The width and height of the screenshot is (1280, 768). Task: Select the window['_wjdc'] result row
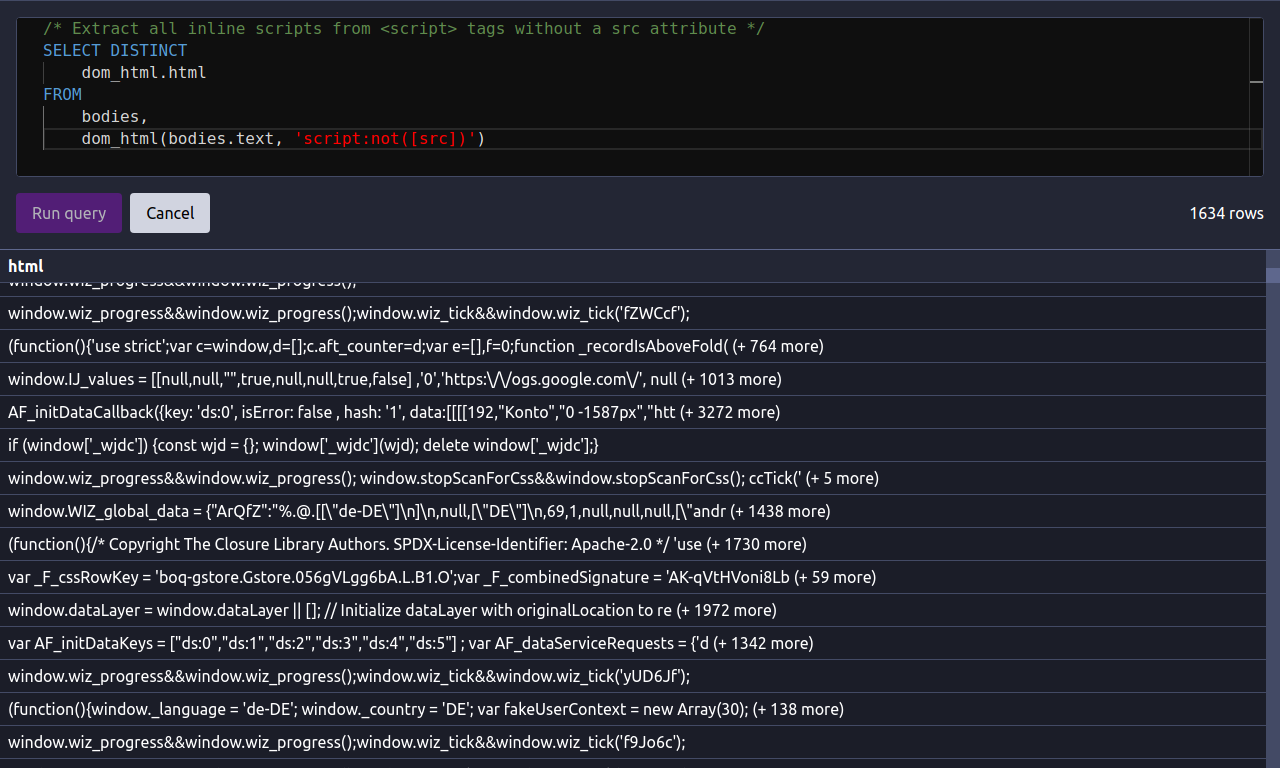(x=303, y=445)
